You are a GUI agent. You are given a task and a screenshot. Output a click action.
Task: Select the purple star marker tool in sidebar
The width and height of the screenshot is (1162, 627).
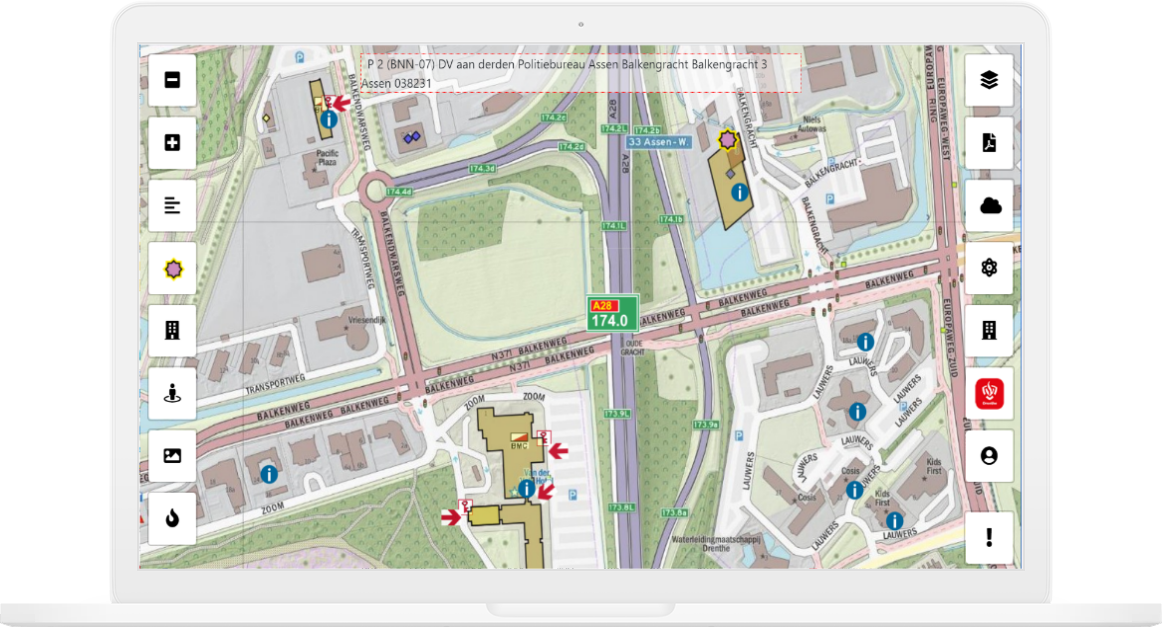pos(172,268)
